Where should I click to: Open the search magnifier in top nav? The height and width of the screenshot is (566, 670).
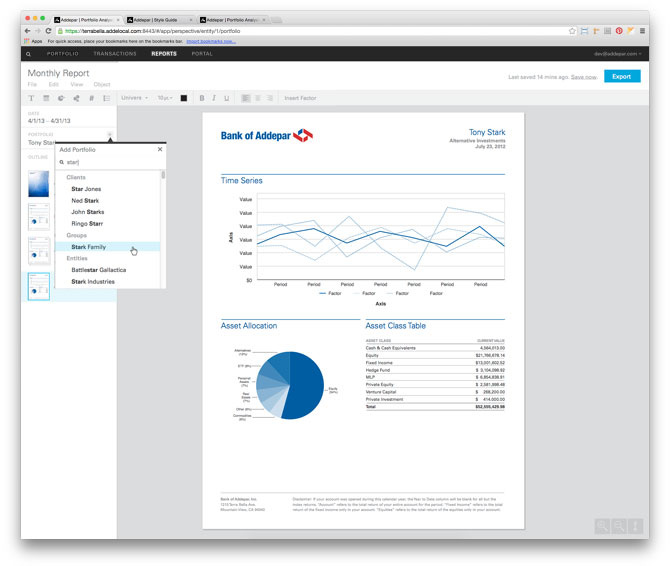pos(28,53)
